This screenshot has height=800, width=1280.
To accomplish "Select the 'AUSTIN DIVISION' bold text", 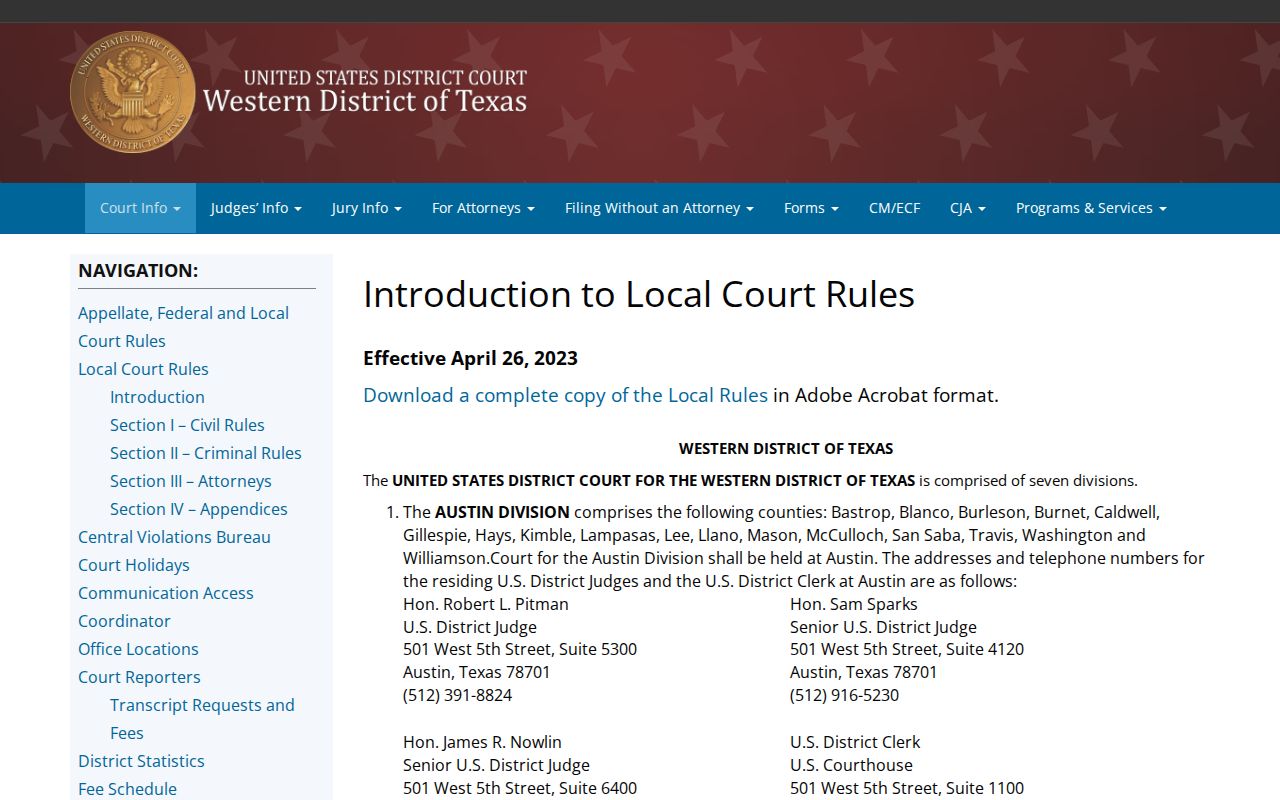I will 502,512.
